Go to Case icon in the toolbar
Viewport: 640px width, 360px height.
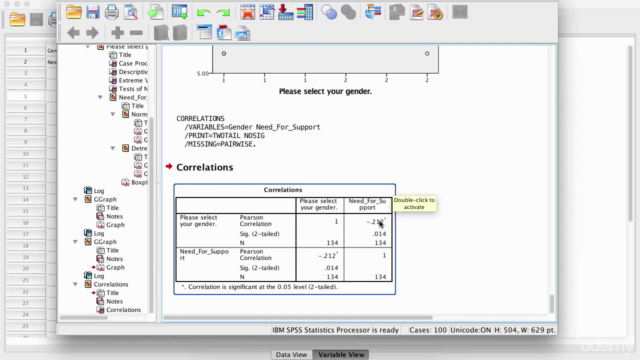[x=267, y=12]
